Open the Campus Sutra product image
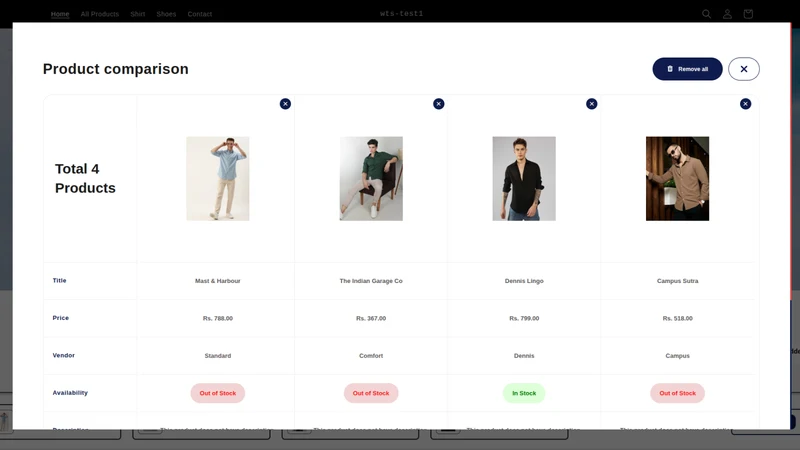The height and width of the screenshot is (450, 800). 678,179
